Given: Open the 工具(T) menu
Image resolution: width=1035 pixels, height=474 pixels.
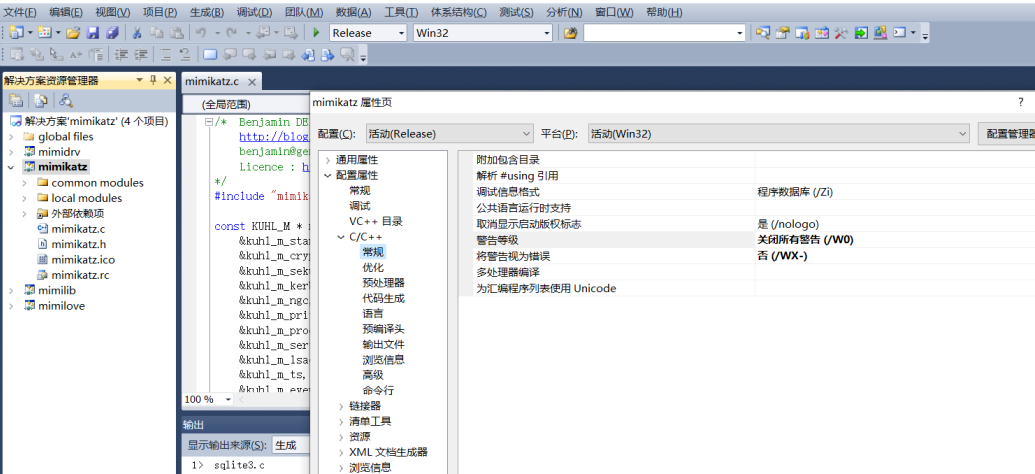Looking at the screenshot, I should click(401, 12).
